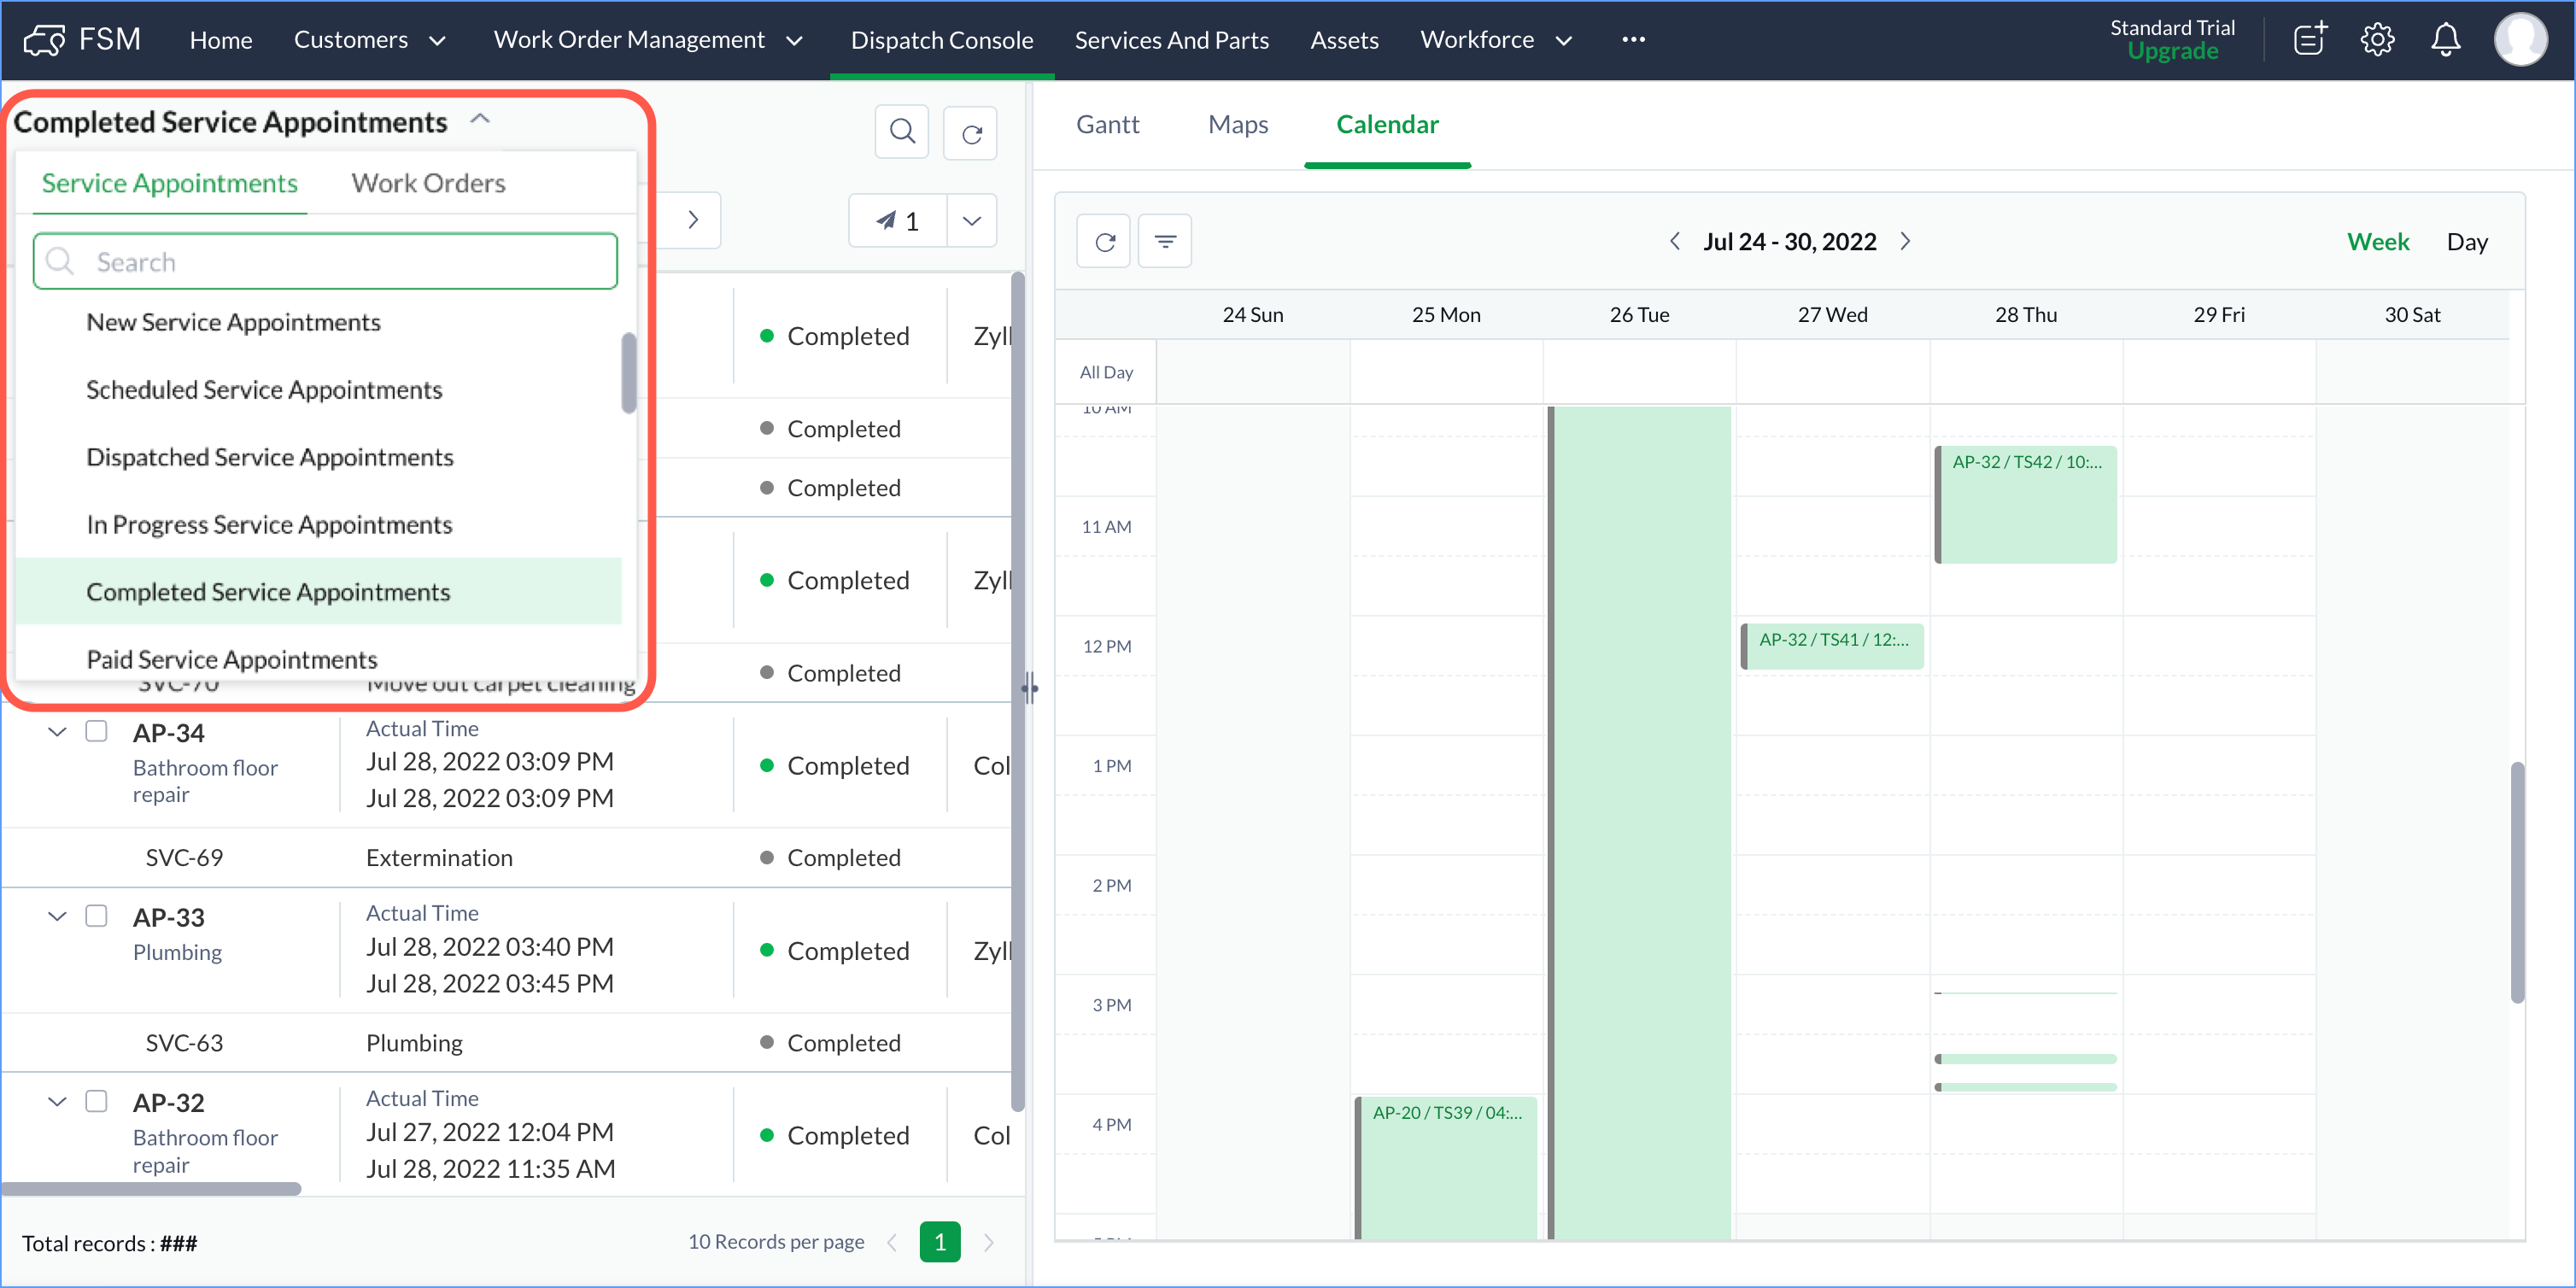Click the calendar refresh icon

click(x=1103, y=242)
